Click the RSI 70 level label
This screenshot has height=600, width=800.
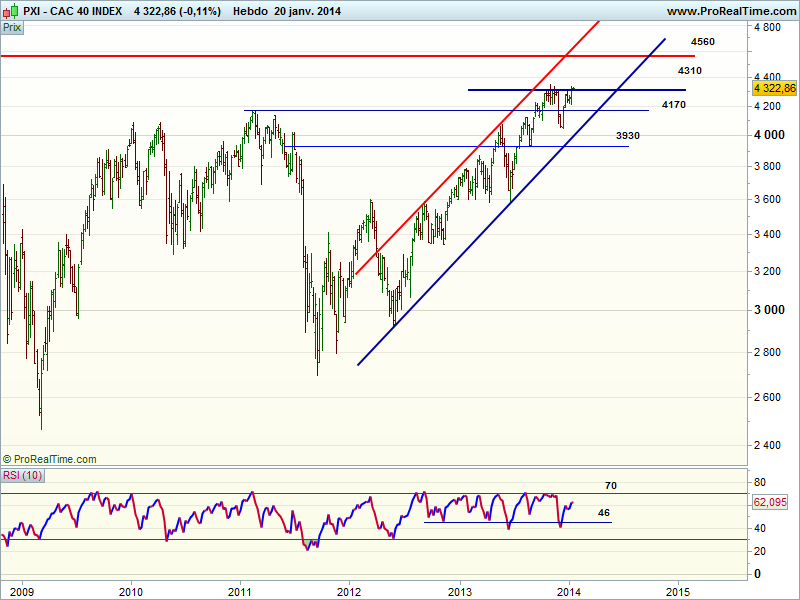(610, 485)
